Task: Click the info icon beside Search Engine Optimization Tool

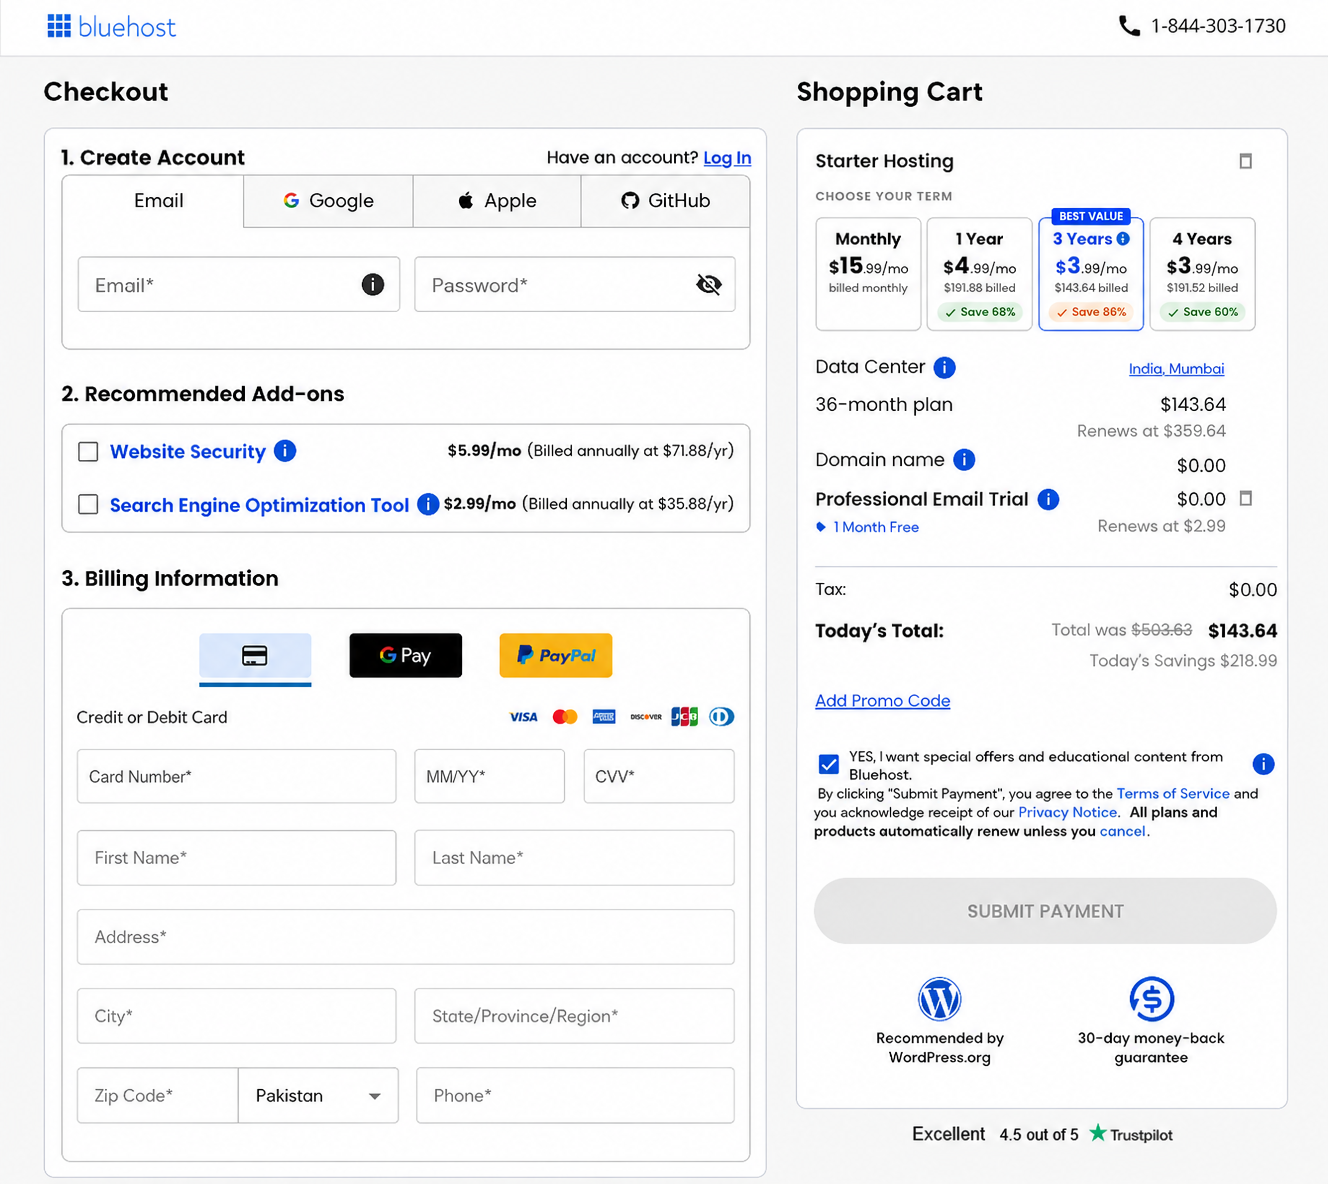Action: [428, 504]
